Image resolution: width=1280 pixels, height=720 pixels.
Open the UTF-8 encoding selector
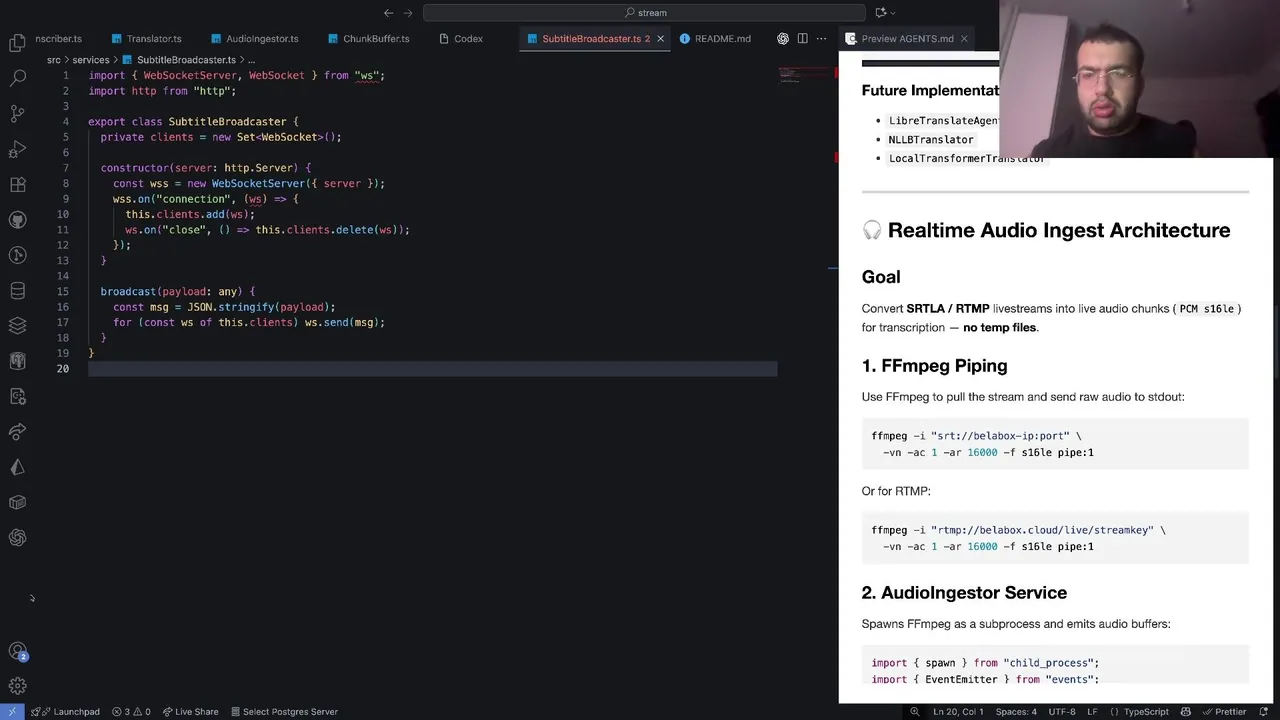point(1062,712)
